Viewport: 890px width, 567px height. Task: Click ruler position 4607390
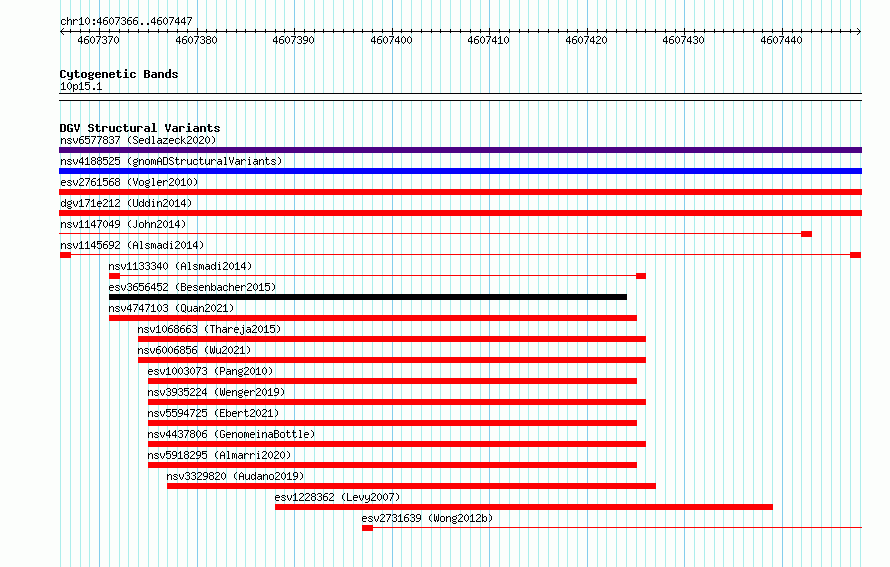tap(293, 40)
